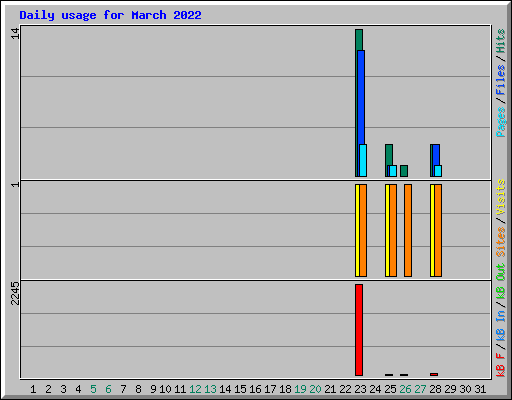The width and height of the screenshot is (512, 400).
Task: Click the Files axis label on the right side
Action: click(x=501, y=80)
